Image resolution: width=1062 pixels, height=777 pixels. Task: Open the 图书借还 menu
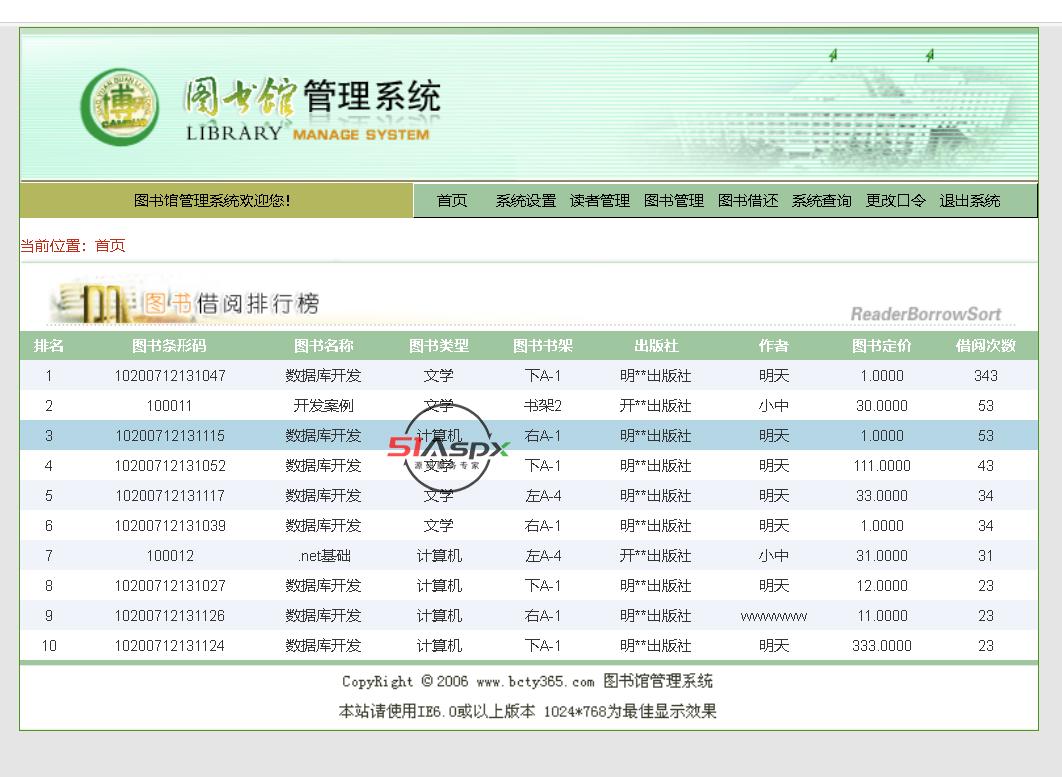[x=747, y=201]
